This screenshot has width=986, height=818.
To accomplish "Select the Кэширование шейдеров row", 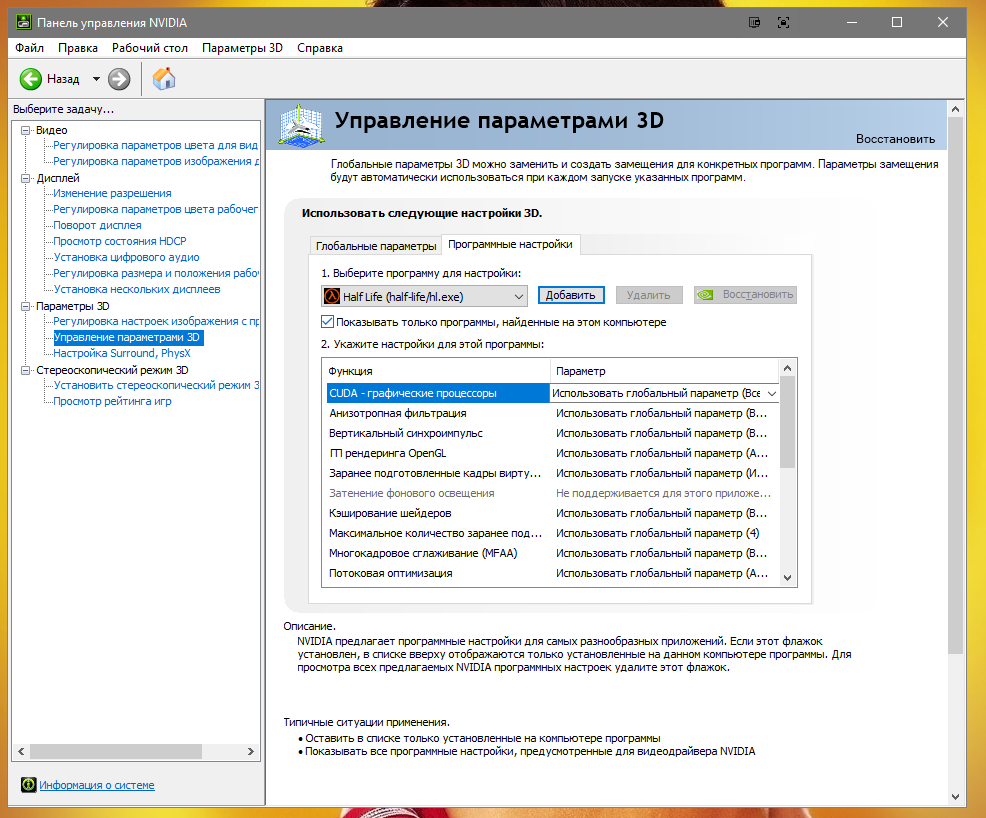I will tap(551, 513).
